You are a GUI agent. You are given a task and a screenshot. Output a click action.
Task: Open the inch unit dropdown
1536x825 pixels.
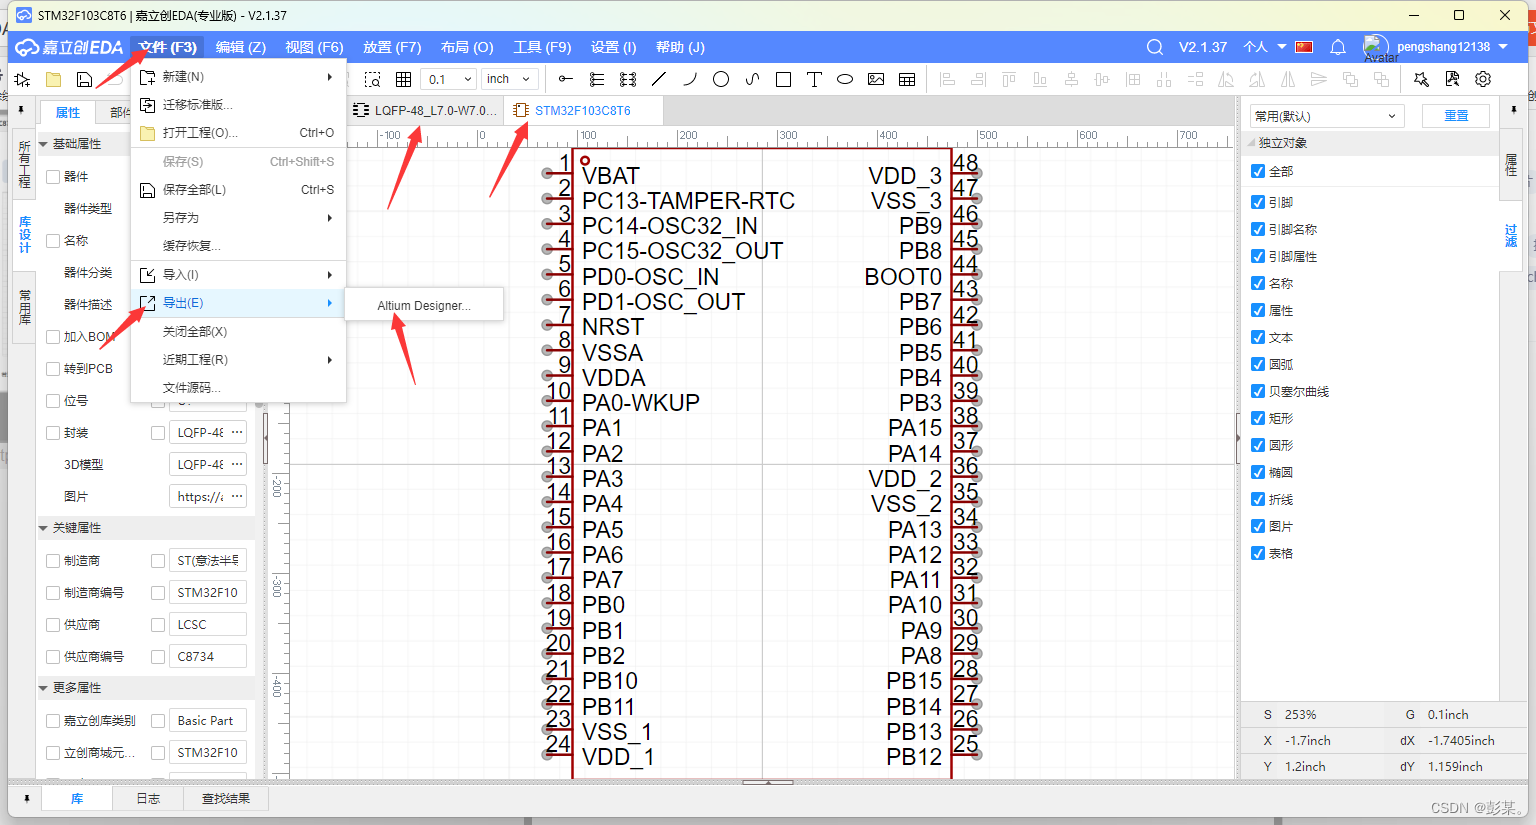(x=509, y=79)
